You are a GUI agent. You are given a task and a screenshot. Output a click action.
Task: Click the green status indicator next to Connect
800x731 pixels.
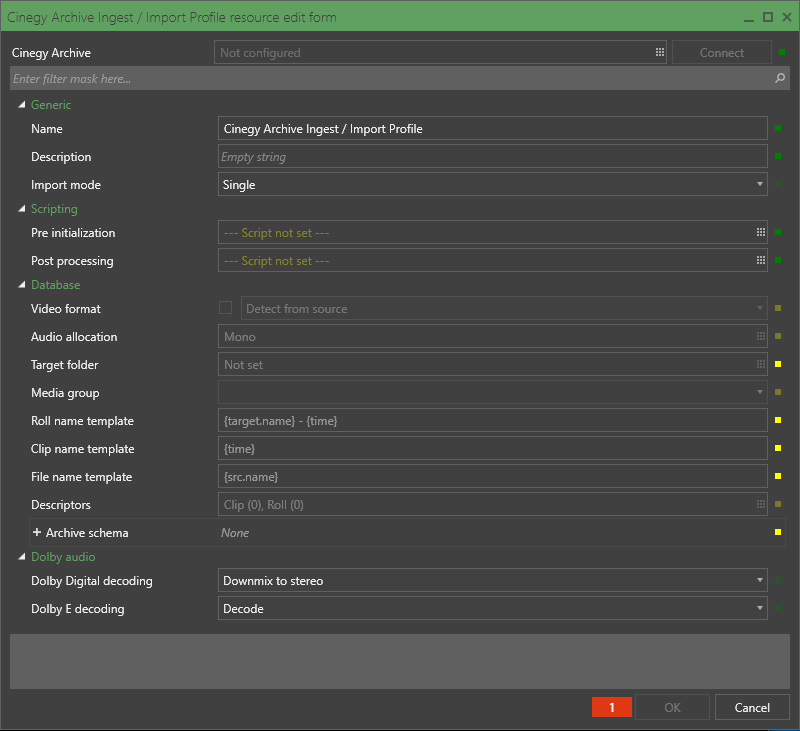(x=782, y=52)
